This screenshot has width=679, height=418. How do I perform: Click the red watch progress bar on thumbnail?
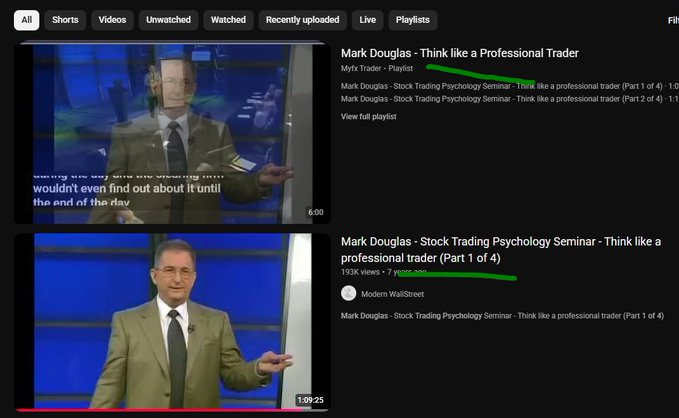(x=150, y=410)
